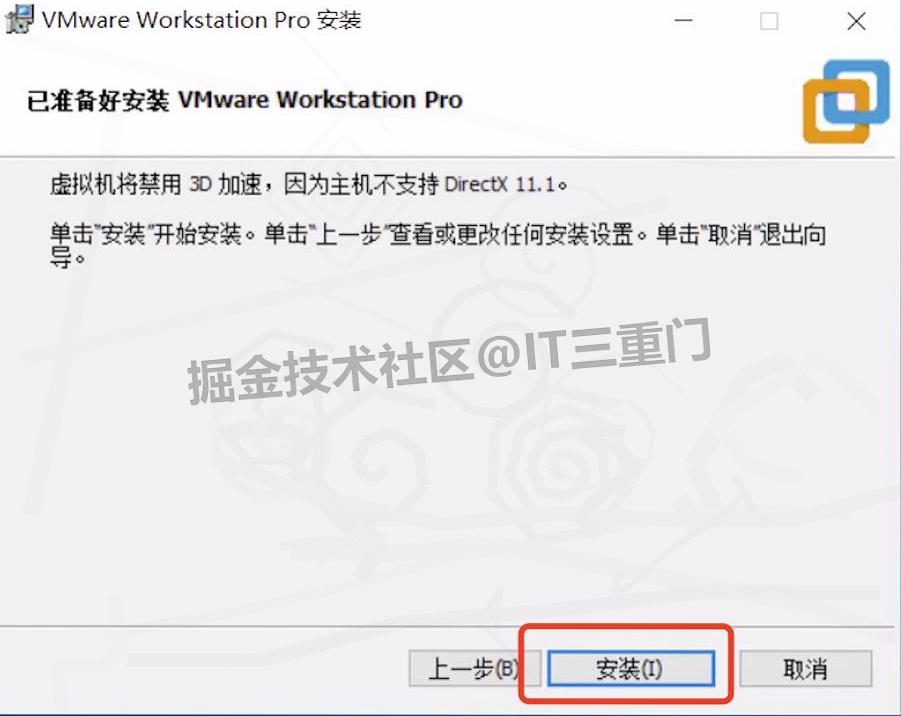Click 上一步(B) to go back

point(474,670)
